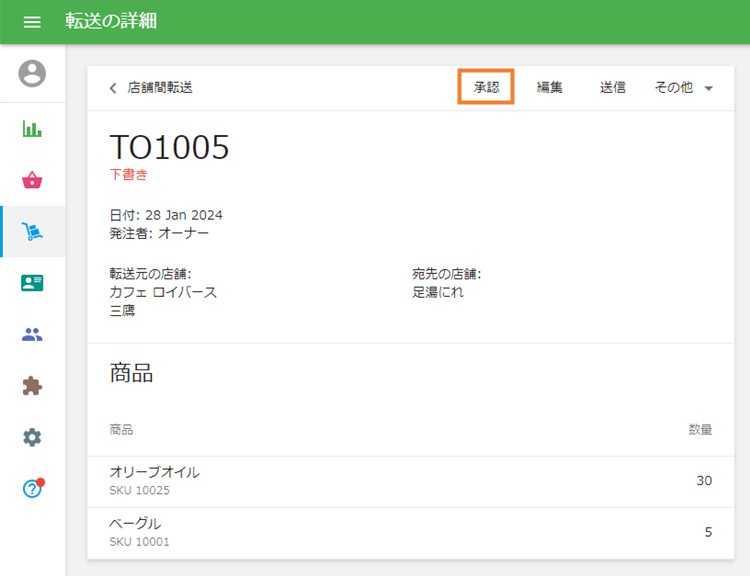Select the inventory hand truck icon
This screenshot has width=750, height=576.
(x=32, y=232)
